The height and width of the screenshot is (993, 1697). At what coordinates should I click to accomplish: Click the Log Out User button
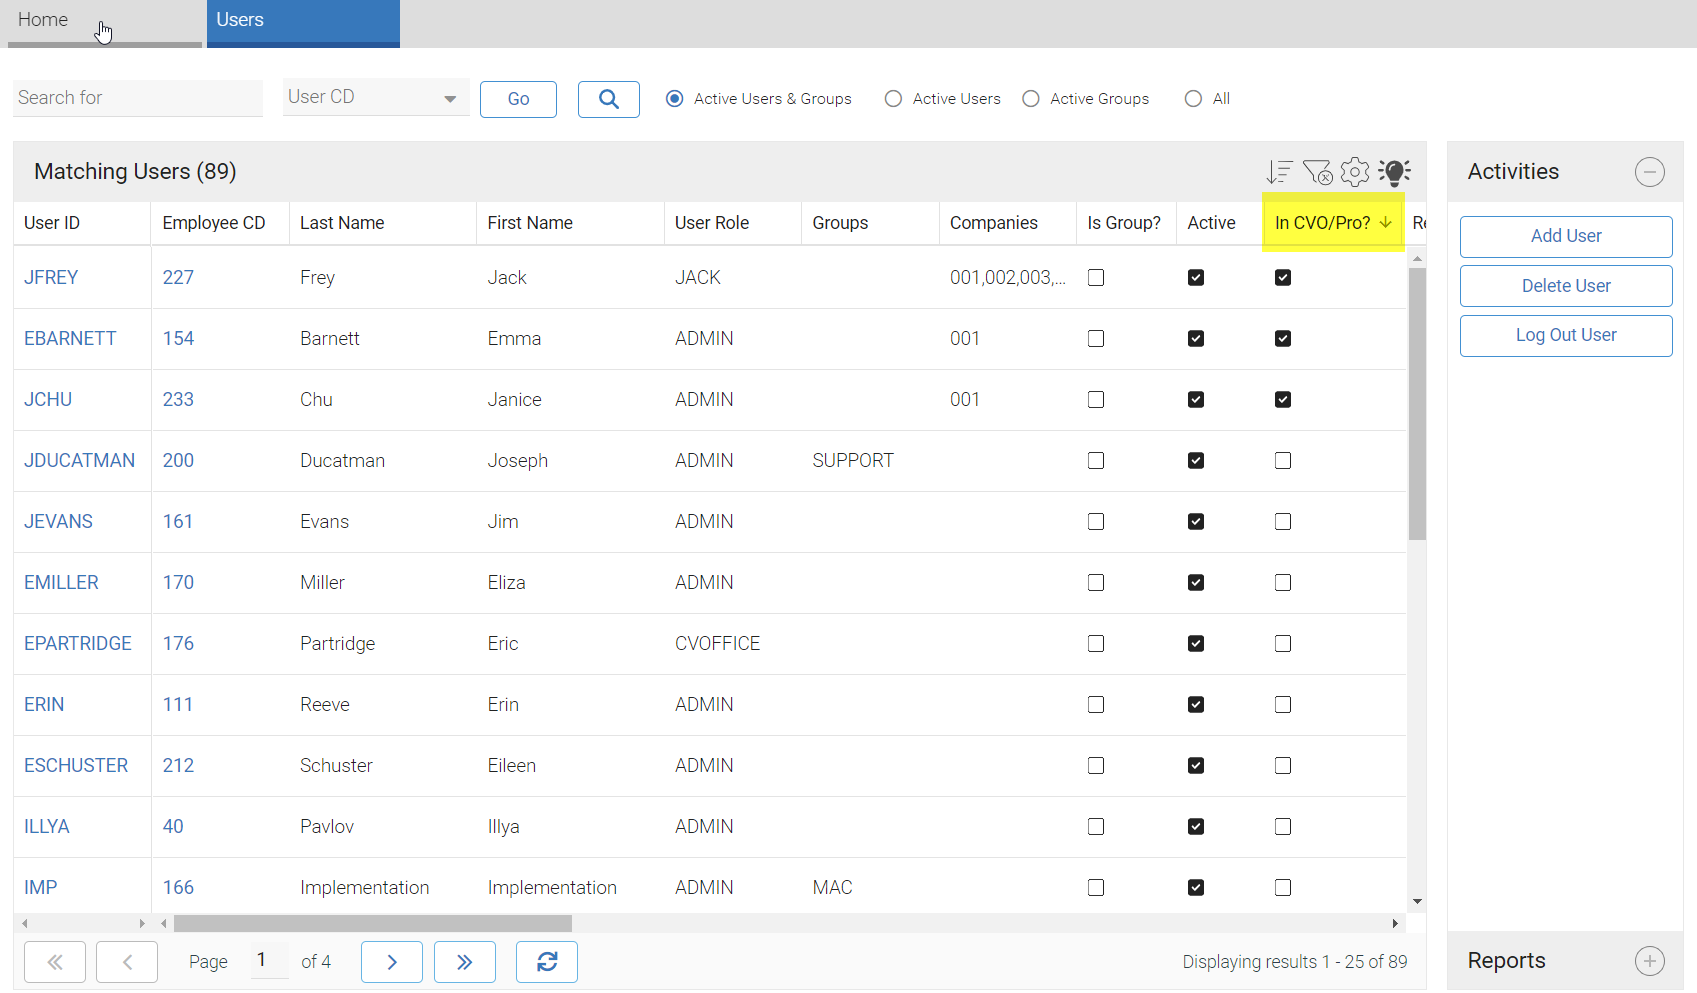pos(1566,335)
